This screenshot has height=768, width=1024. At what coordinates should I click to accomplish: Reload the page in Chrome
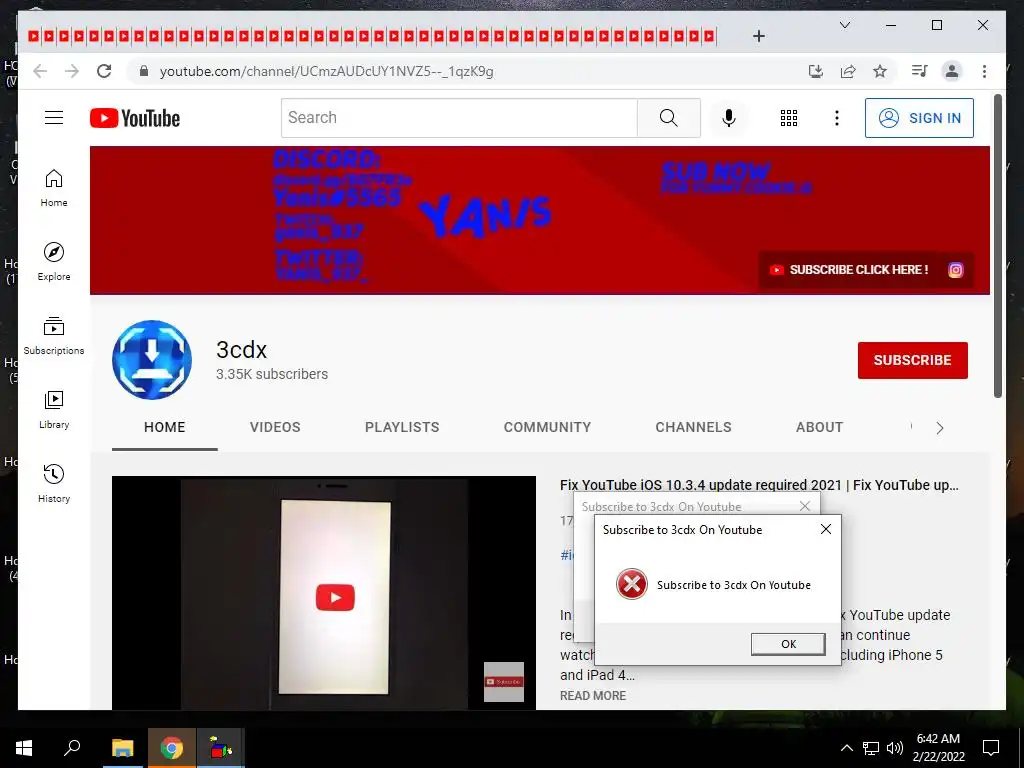[104, 71]
